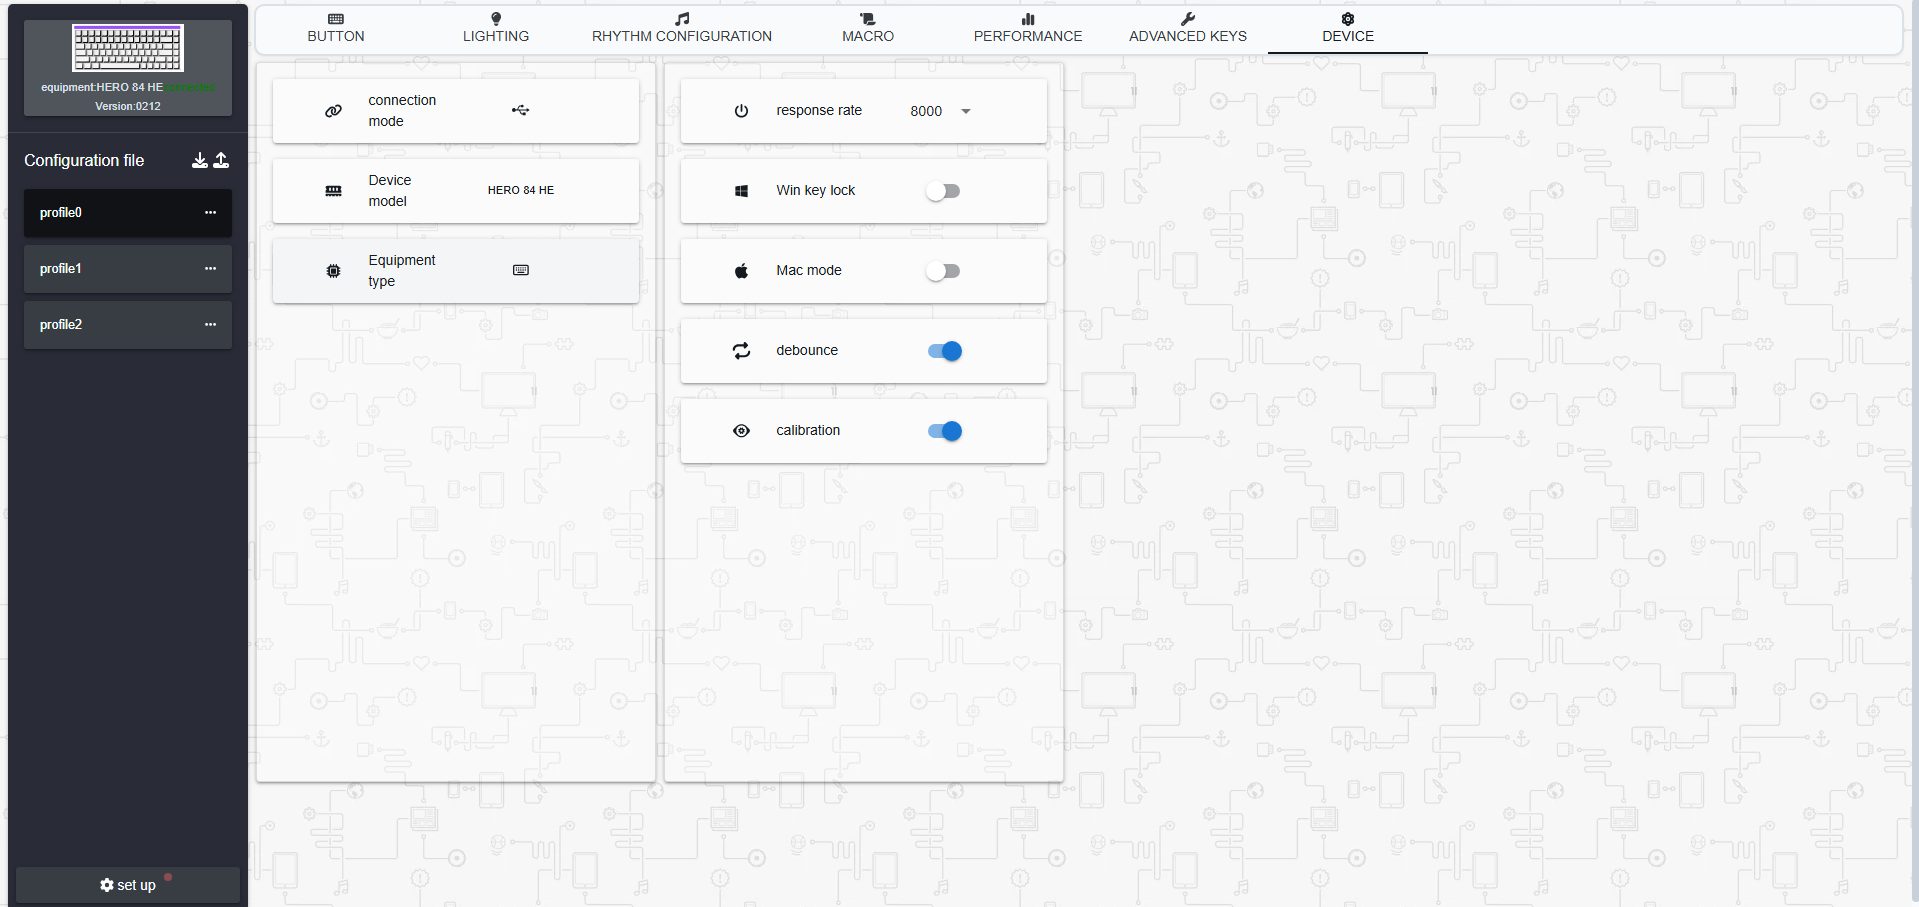This screenshot has height=907, width=1919.
Task: Click the eye icon next to calibration
Action: 741,431
